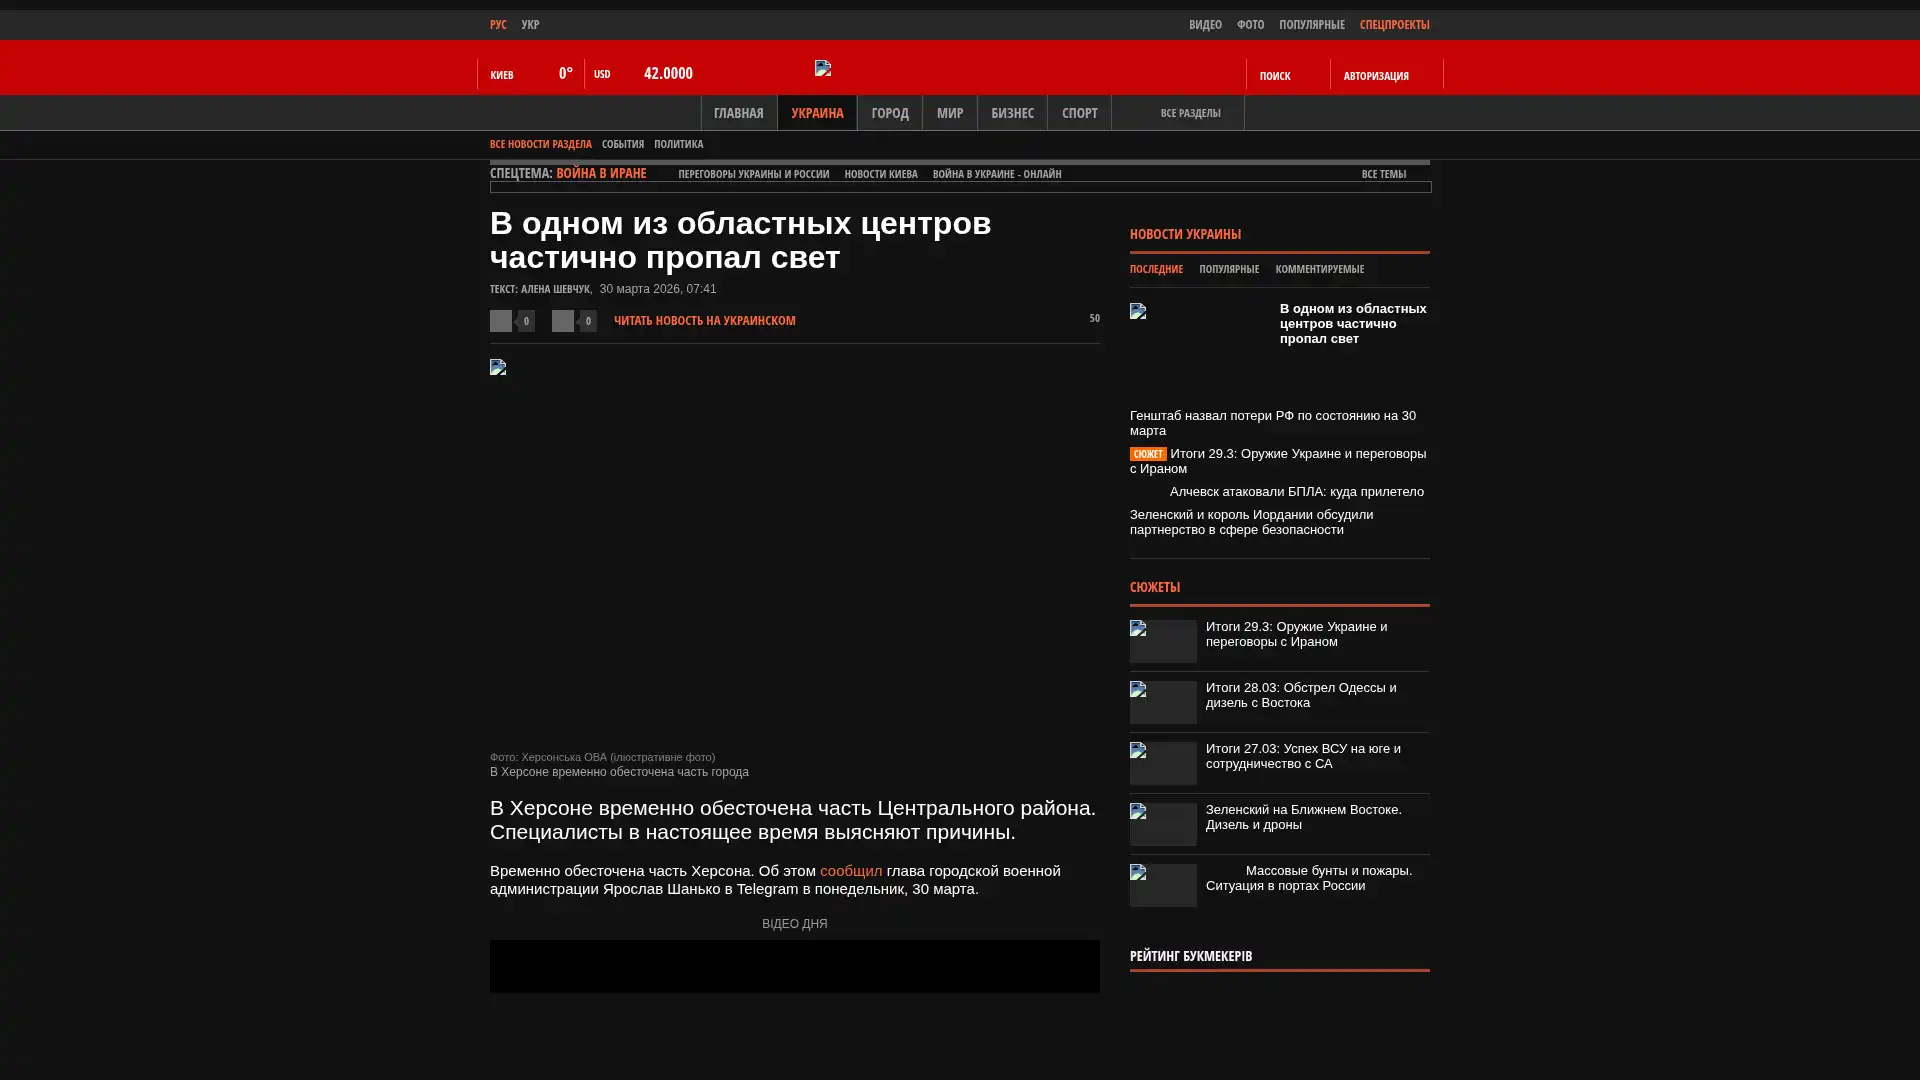1920x1080 pixels.
Task: Click the second gray share button with zero counter
Action: coord(563,321)
